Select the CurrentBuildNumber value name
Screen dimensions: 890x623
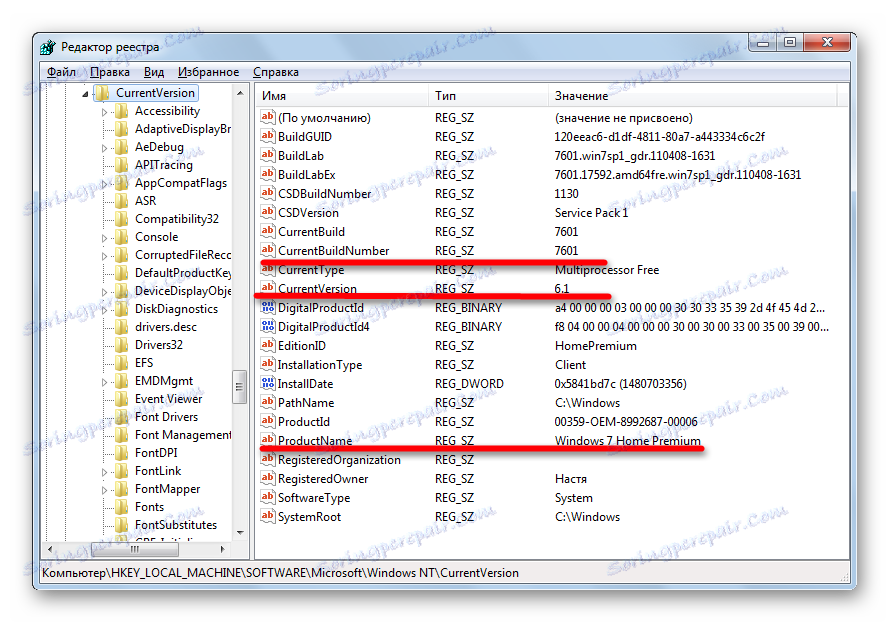click(333, 251)
